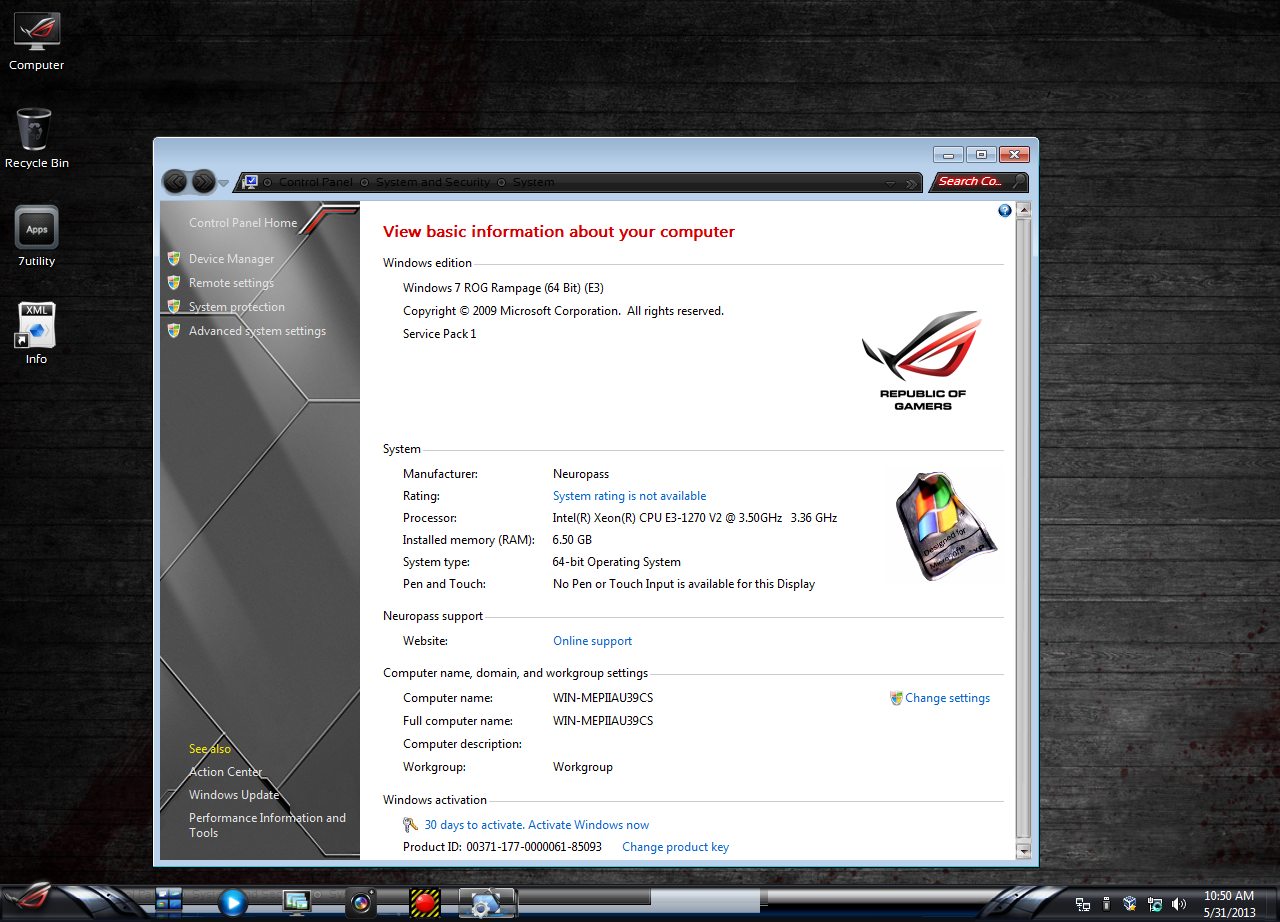Launch the media player from the taskbar
Viewport: 1280px width, 922px height.
(232, 902)
